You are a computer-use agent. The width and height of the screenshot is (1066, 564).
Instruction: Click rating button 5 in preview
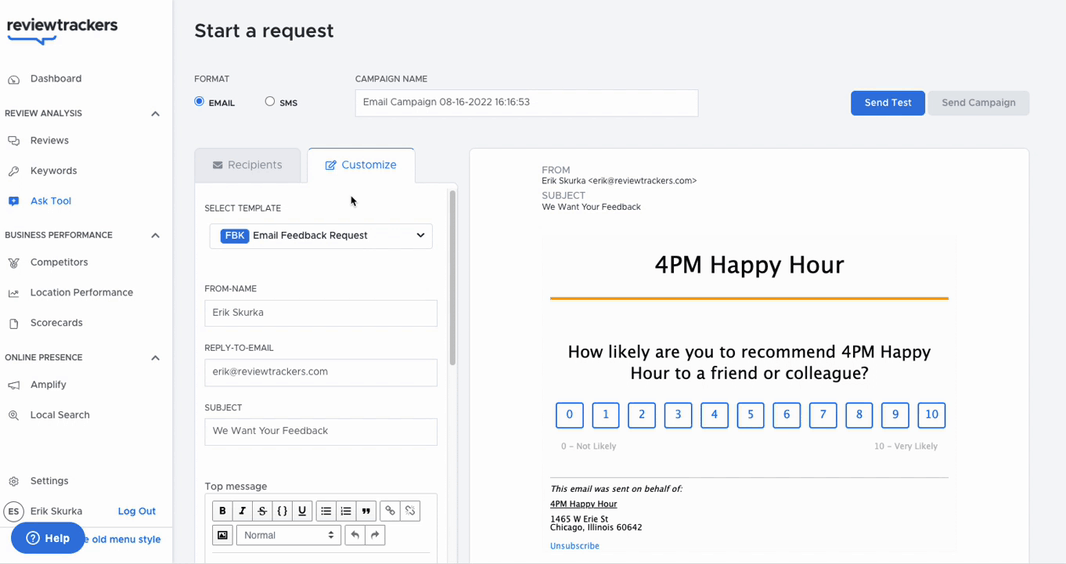(x=751, y=415)
